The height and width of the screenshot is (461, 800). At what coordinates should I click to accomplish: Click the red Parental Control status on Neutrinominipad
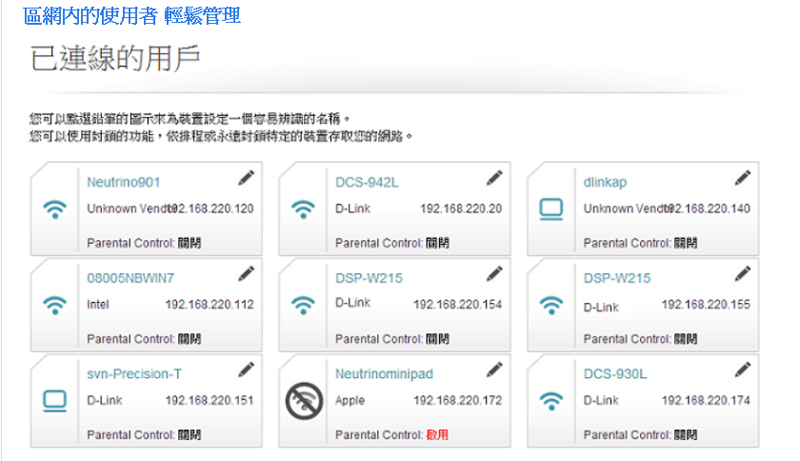(x=437, y=435)
